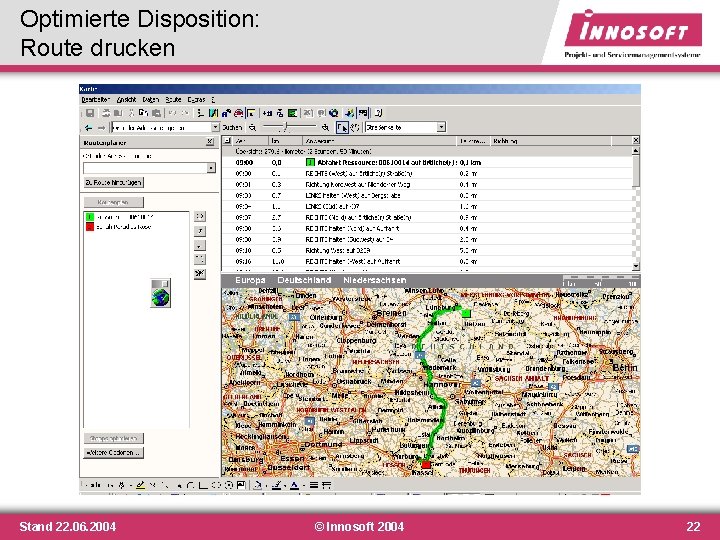Click the font color A icon
The image size is (720, 540).
pos(294,485)
